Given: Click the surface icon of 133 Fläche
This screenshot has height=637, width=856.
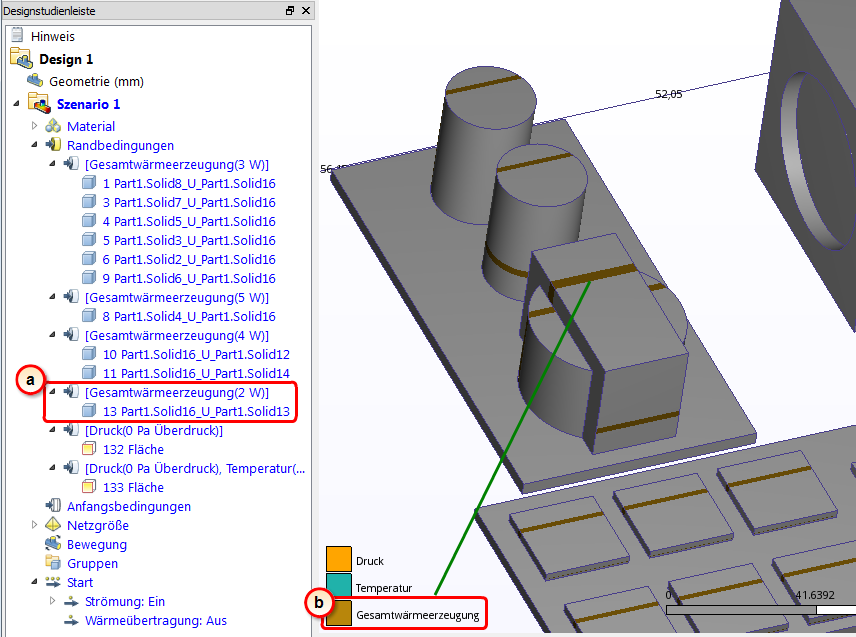Looking at the screenshot, I should pos(89,487).
